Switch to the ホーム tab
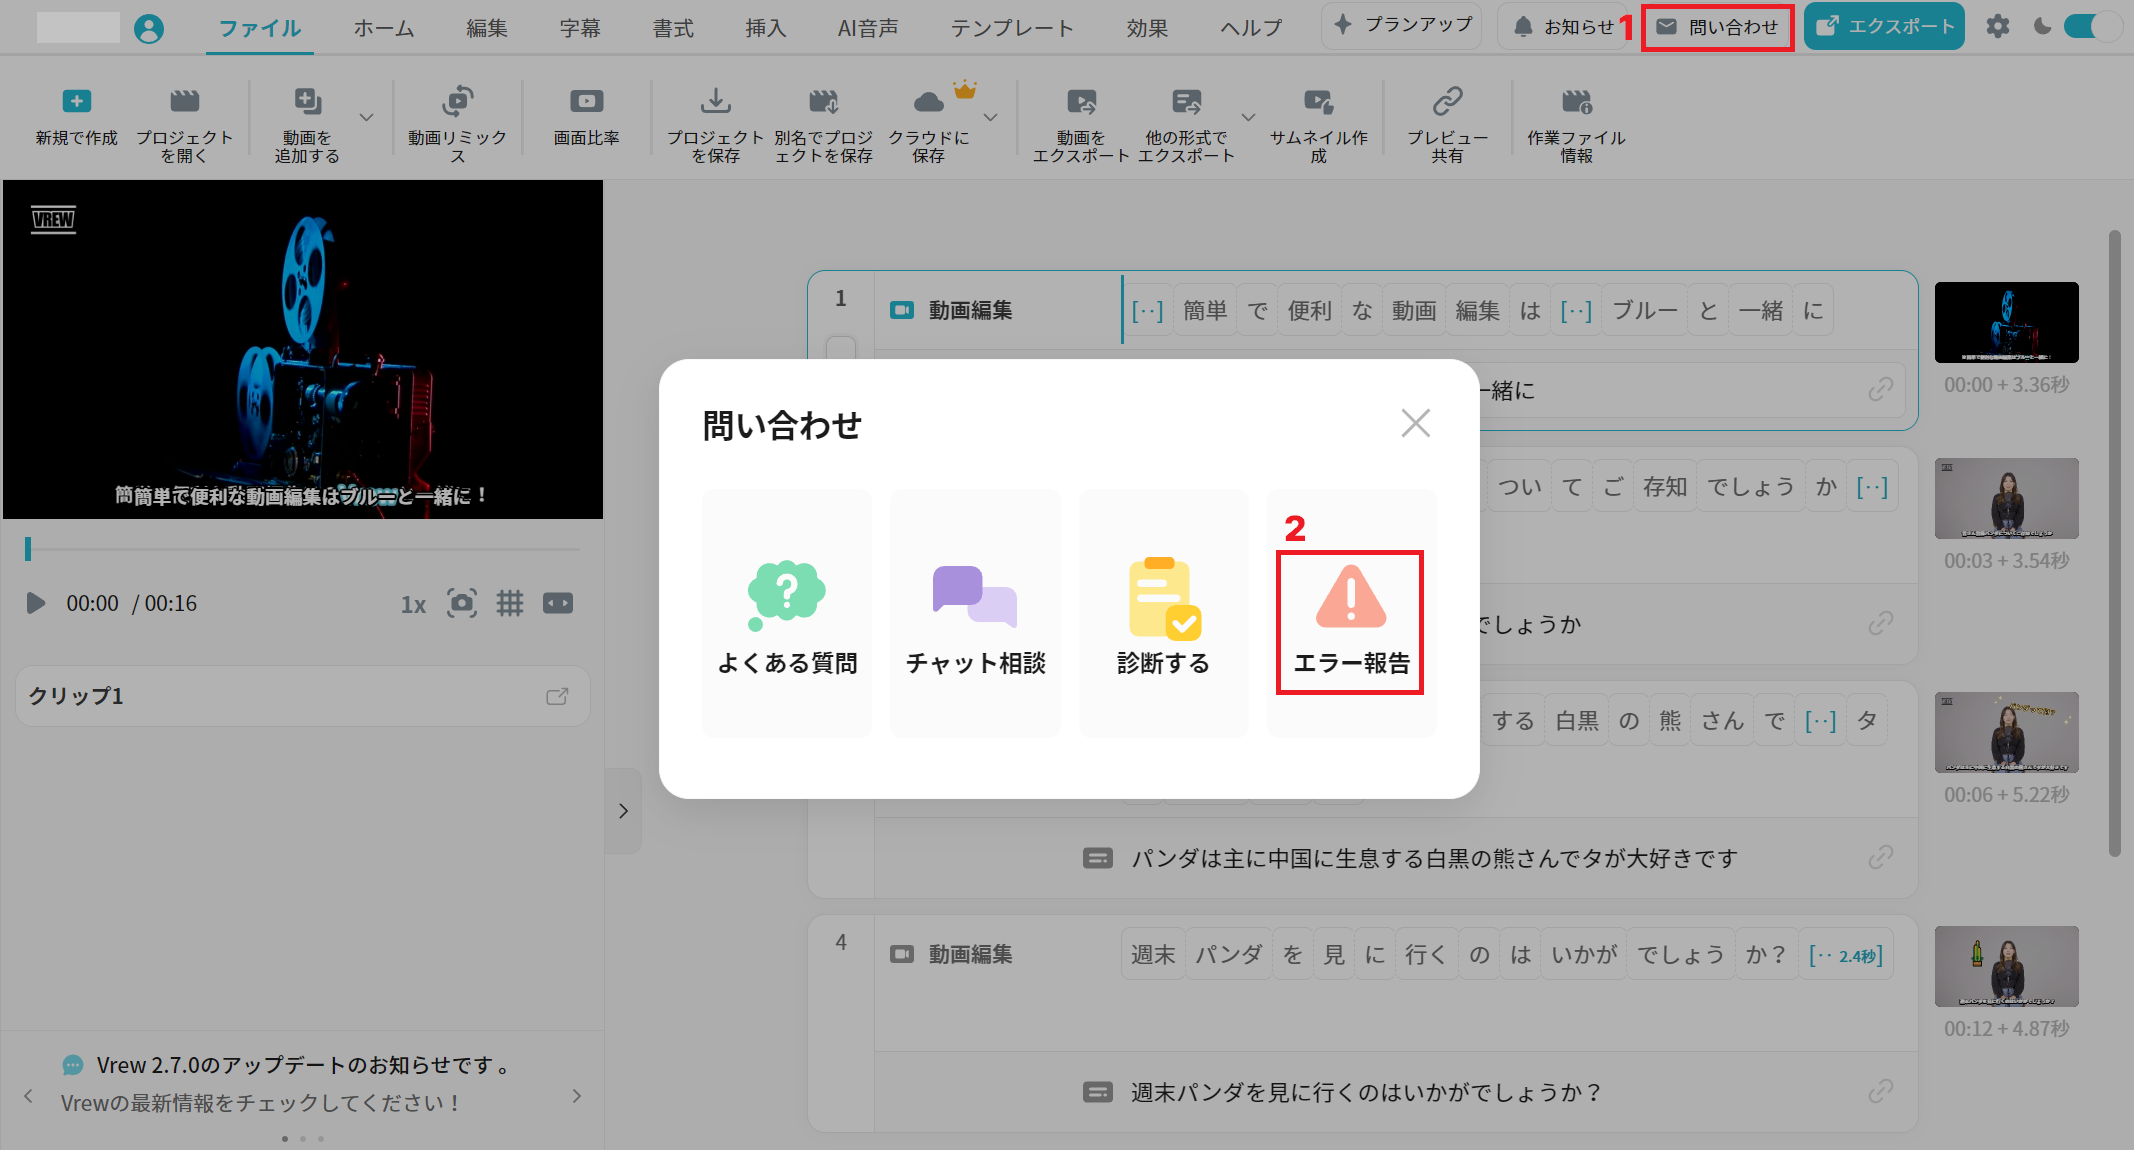Image resolution: width=2134 pixels, height=1150 pixels. (x=384, y=28)
